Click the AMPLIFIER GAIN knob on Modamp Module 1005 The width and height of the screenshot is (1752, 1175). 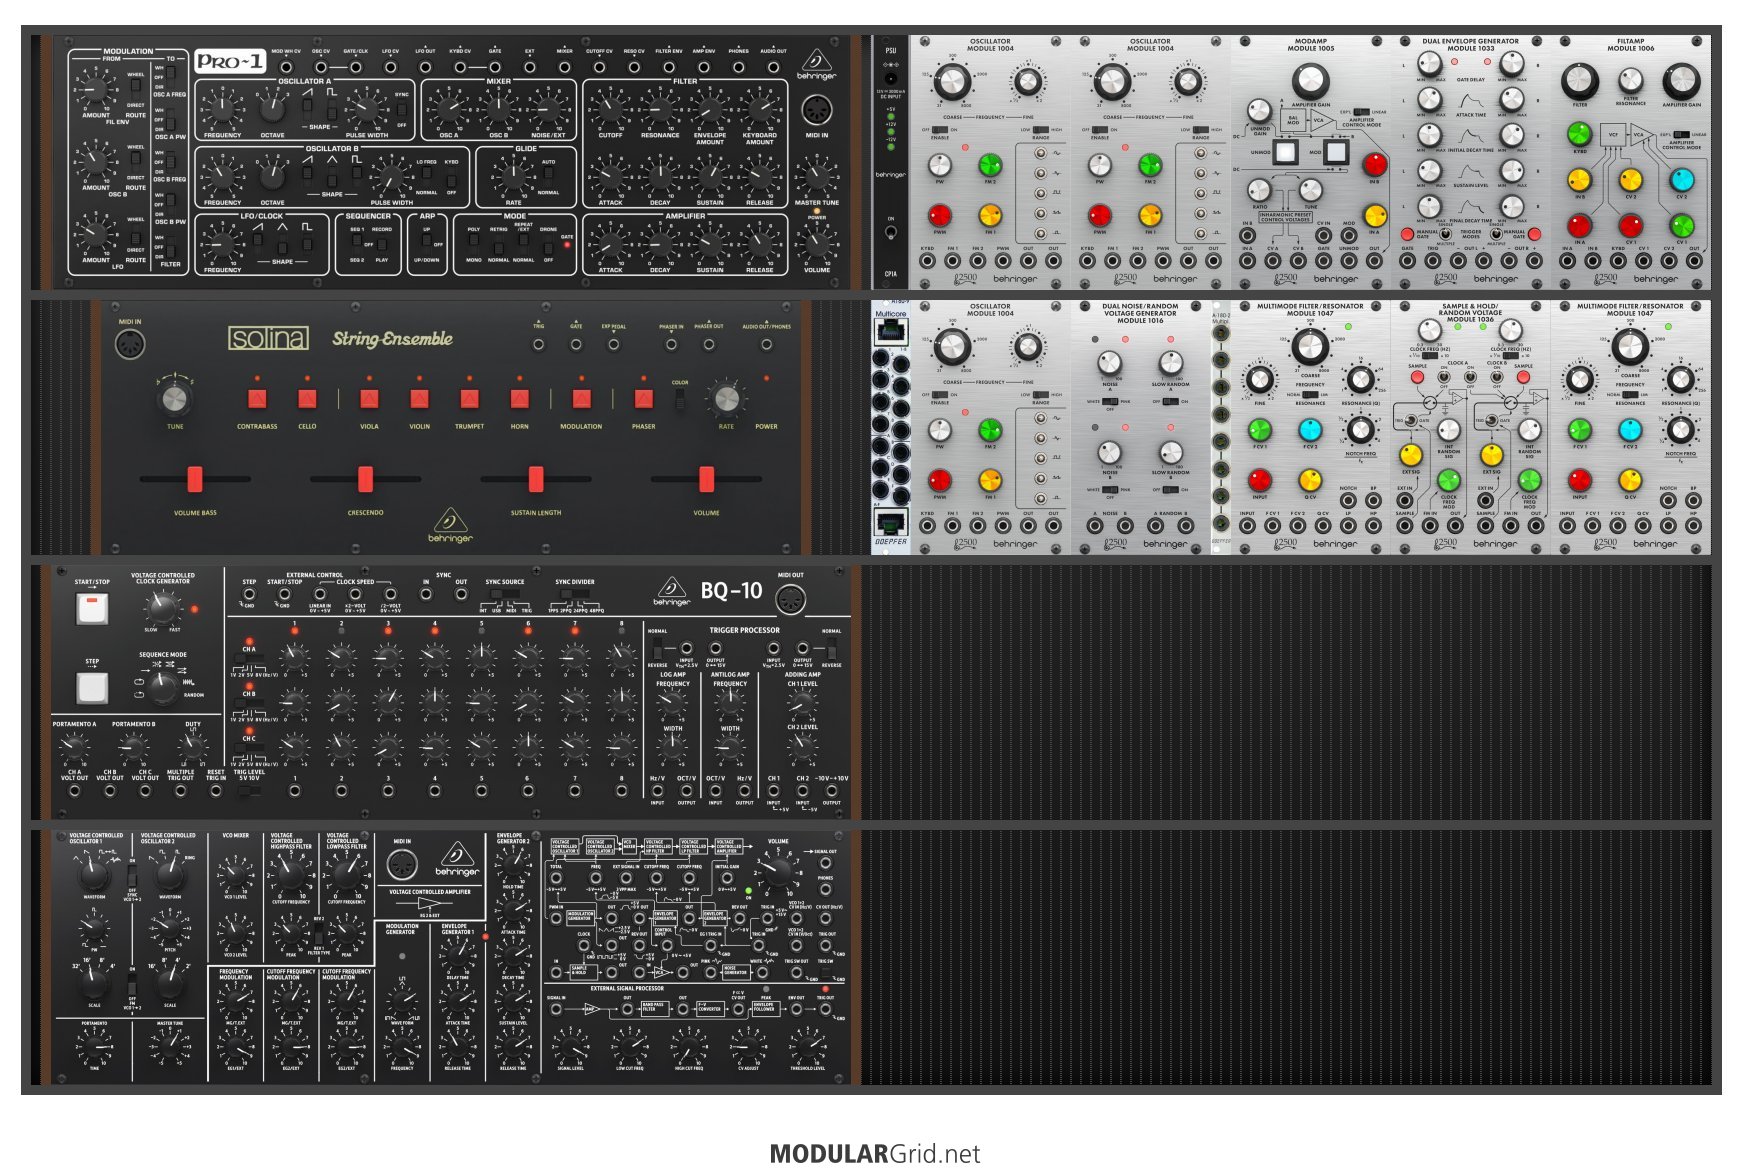click(1310, 82)
